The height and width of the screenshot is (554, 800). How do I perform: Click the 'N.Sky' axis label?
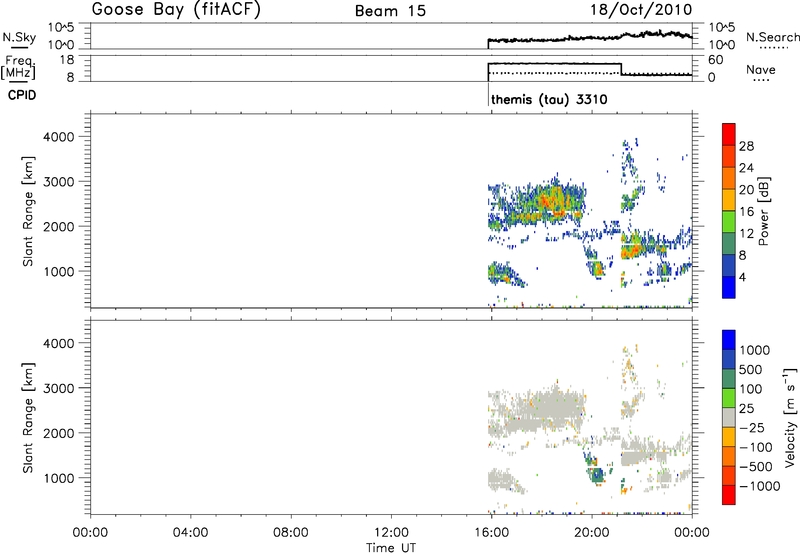[x=19, y=37]
